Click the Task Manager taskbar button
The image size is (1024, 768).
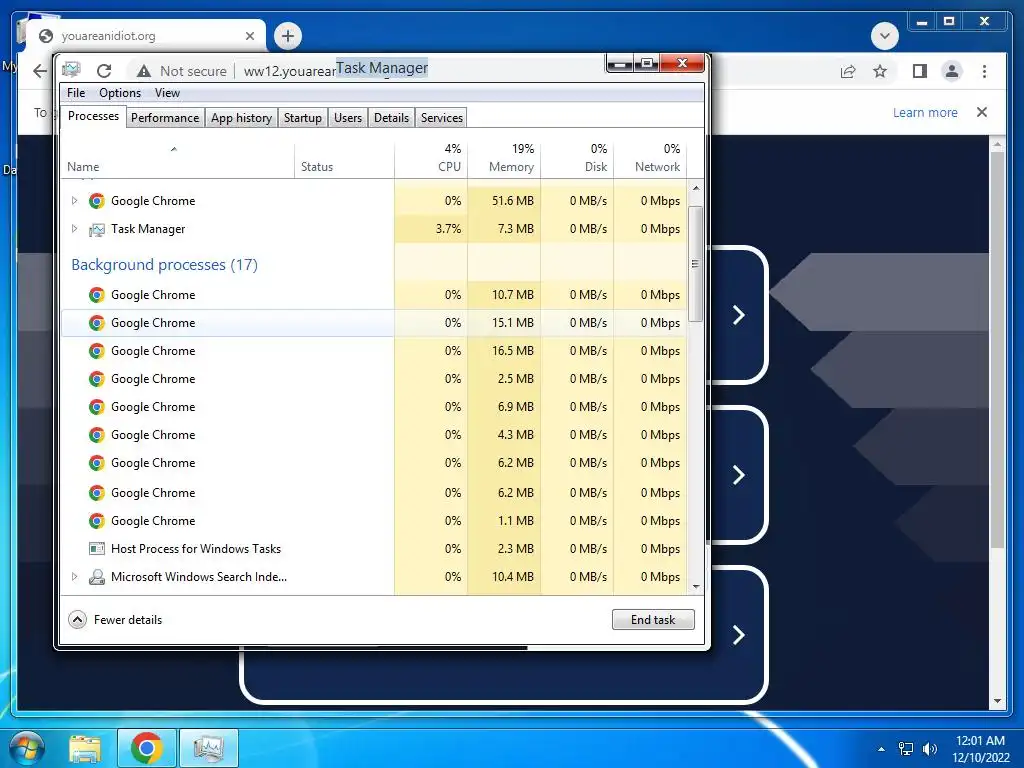coord(208,748)
